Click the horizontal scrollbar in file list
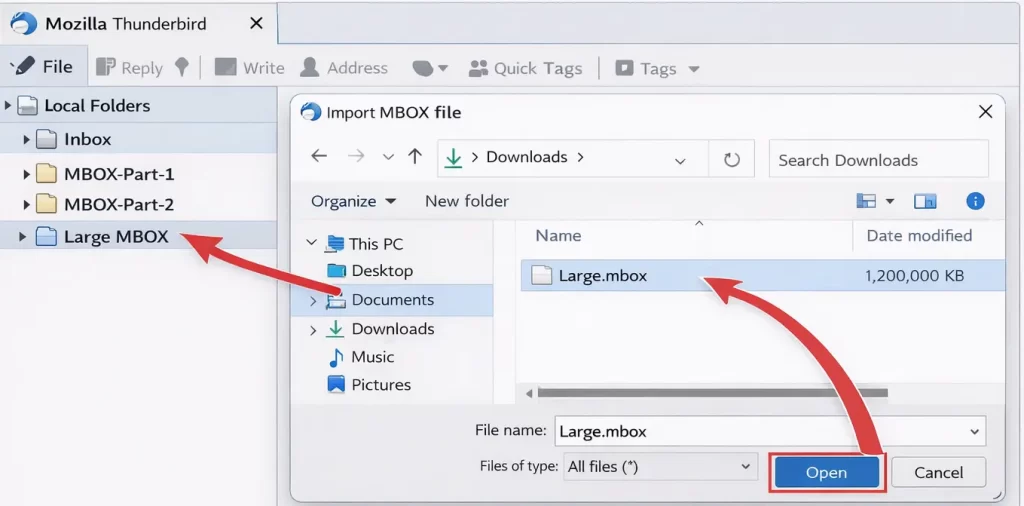The height and width of the screenshot is (506, 1024). coord(712,393)
